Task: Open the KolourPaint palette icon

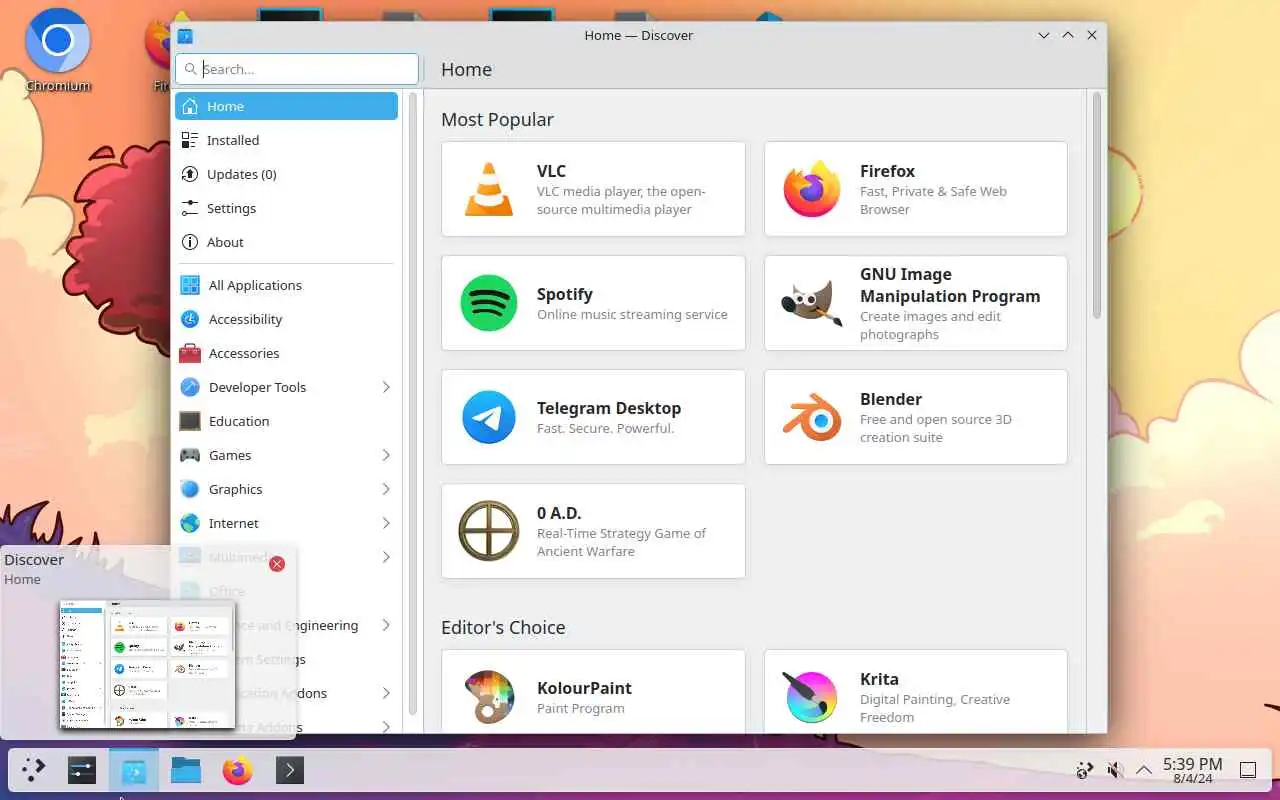Action: coord(489,697)
